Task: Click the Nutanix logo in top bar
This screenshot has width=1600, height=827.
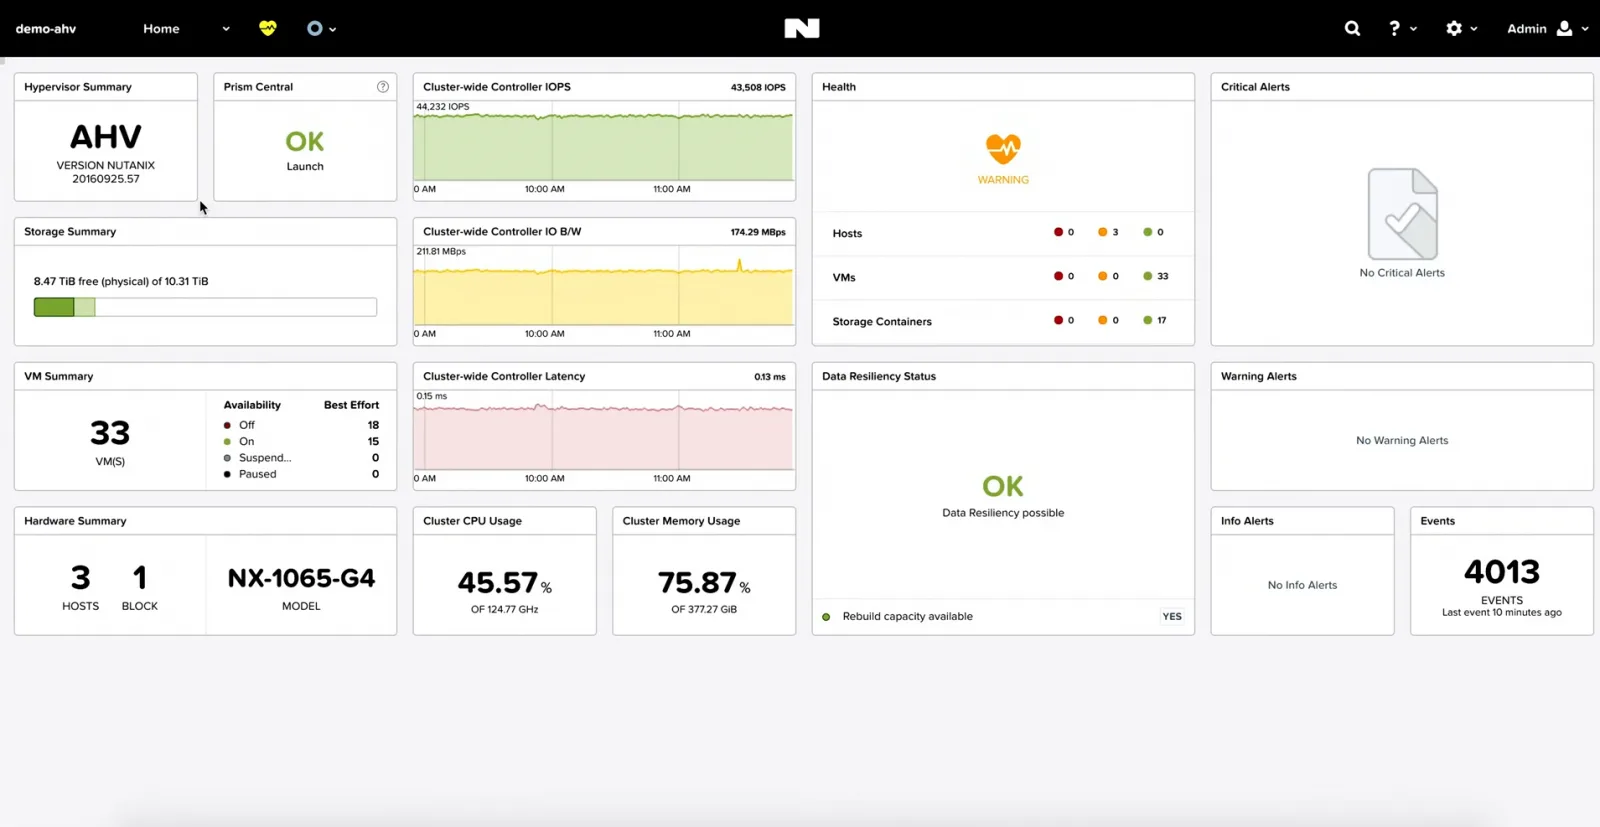Action: (x=801, y=28)
